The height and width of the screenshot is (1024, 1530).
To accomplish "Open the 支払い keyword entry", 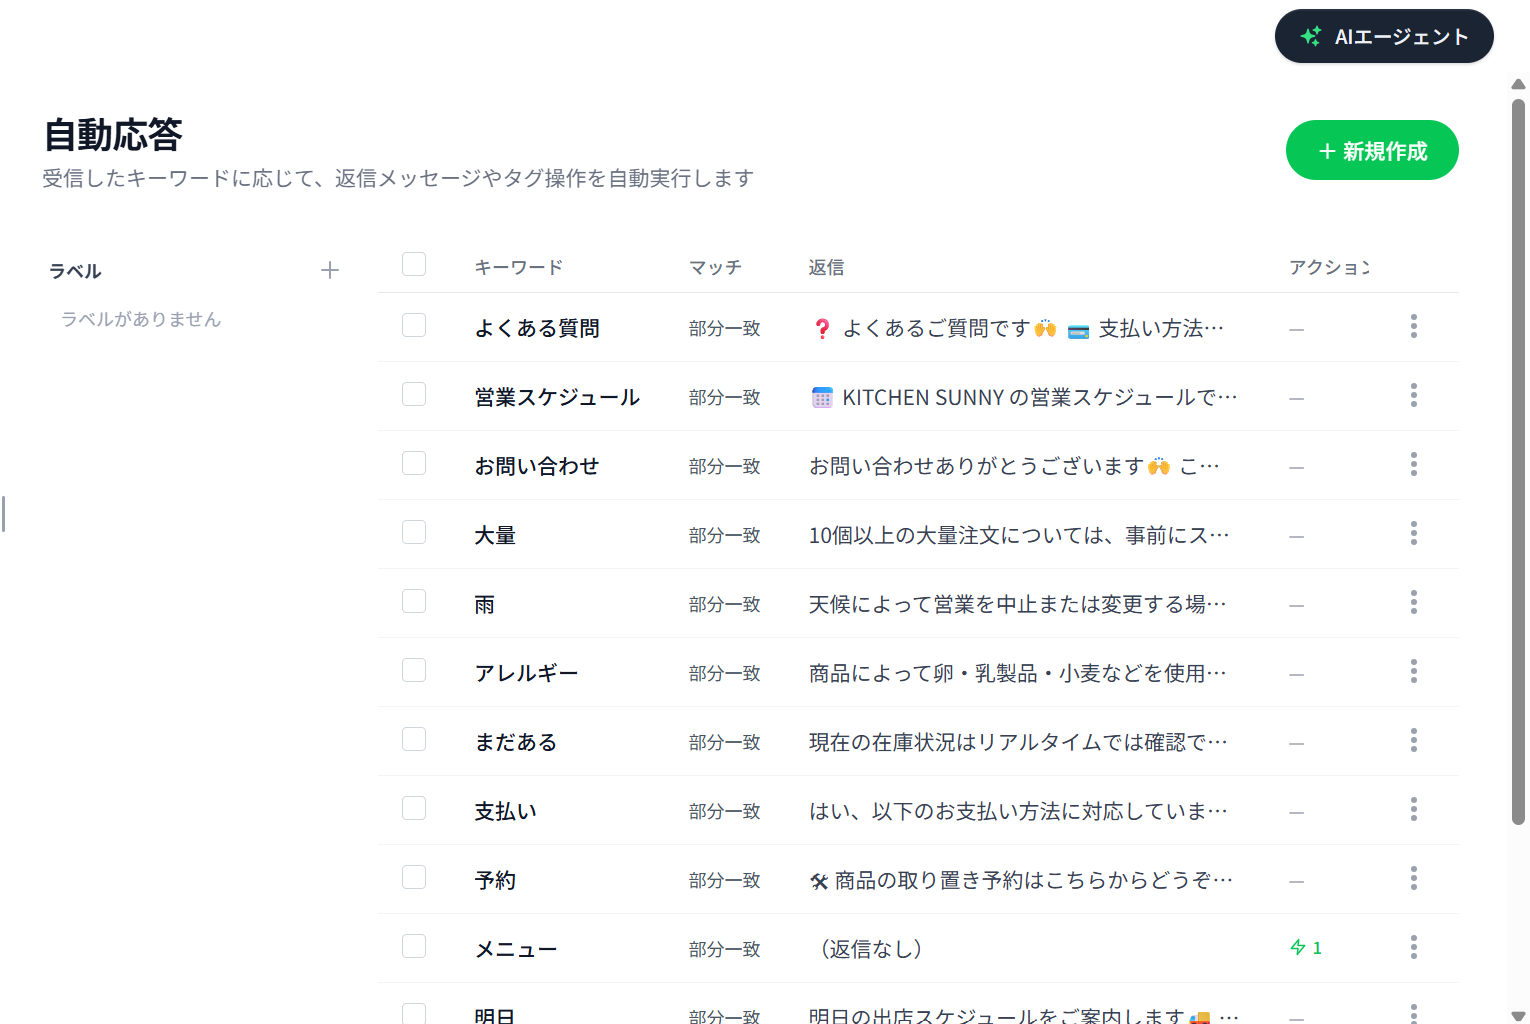I will pyautogui.click(x=506, y=811).
